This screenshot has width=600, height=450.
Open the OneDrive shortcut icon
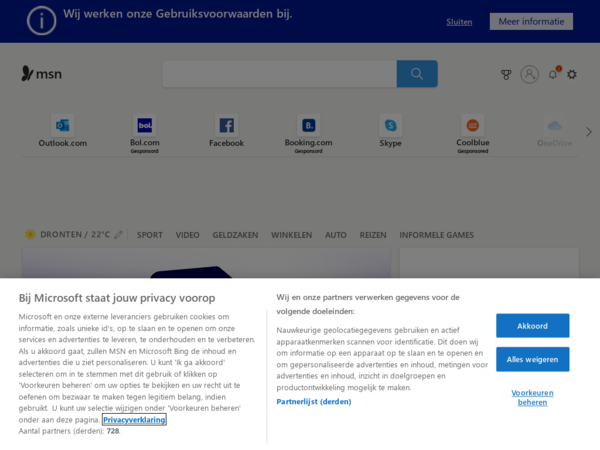coord(554,125)
